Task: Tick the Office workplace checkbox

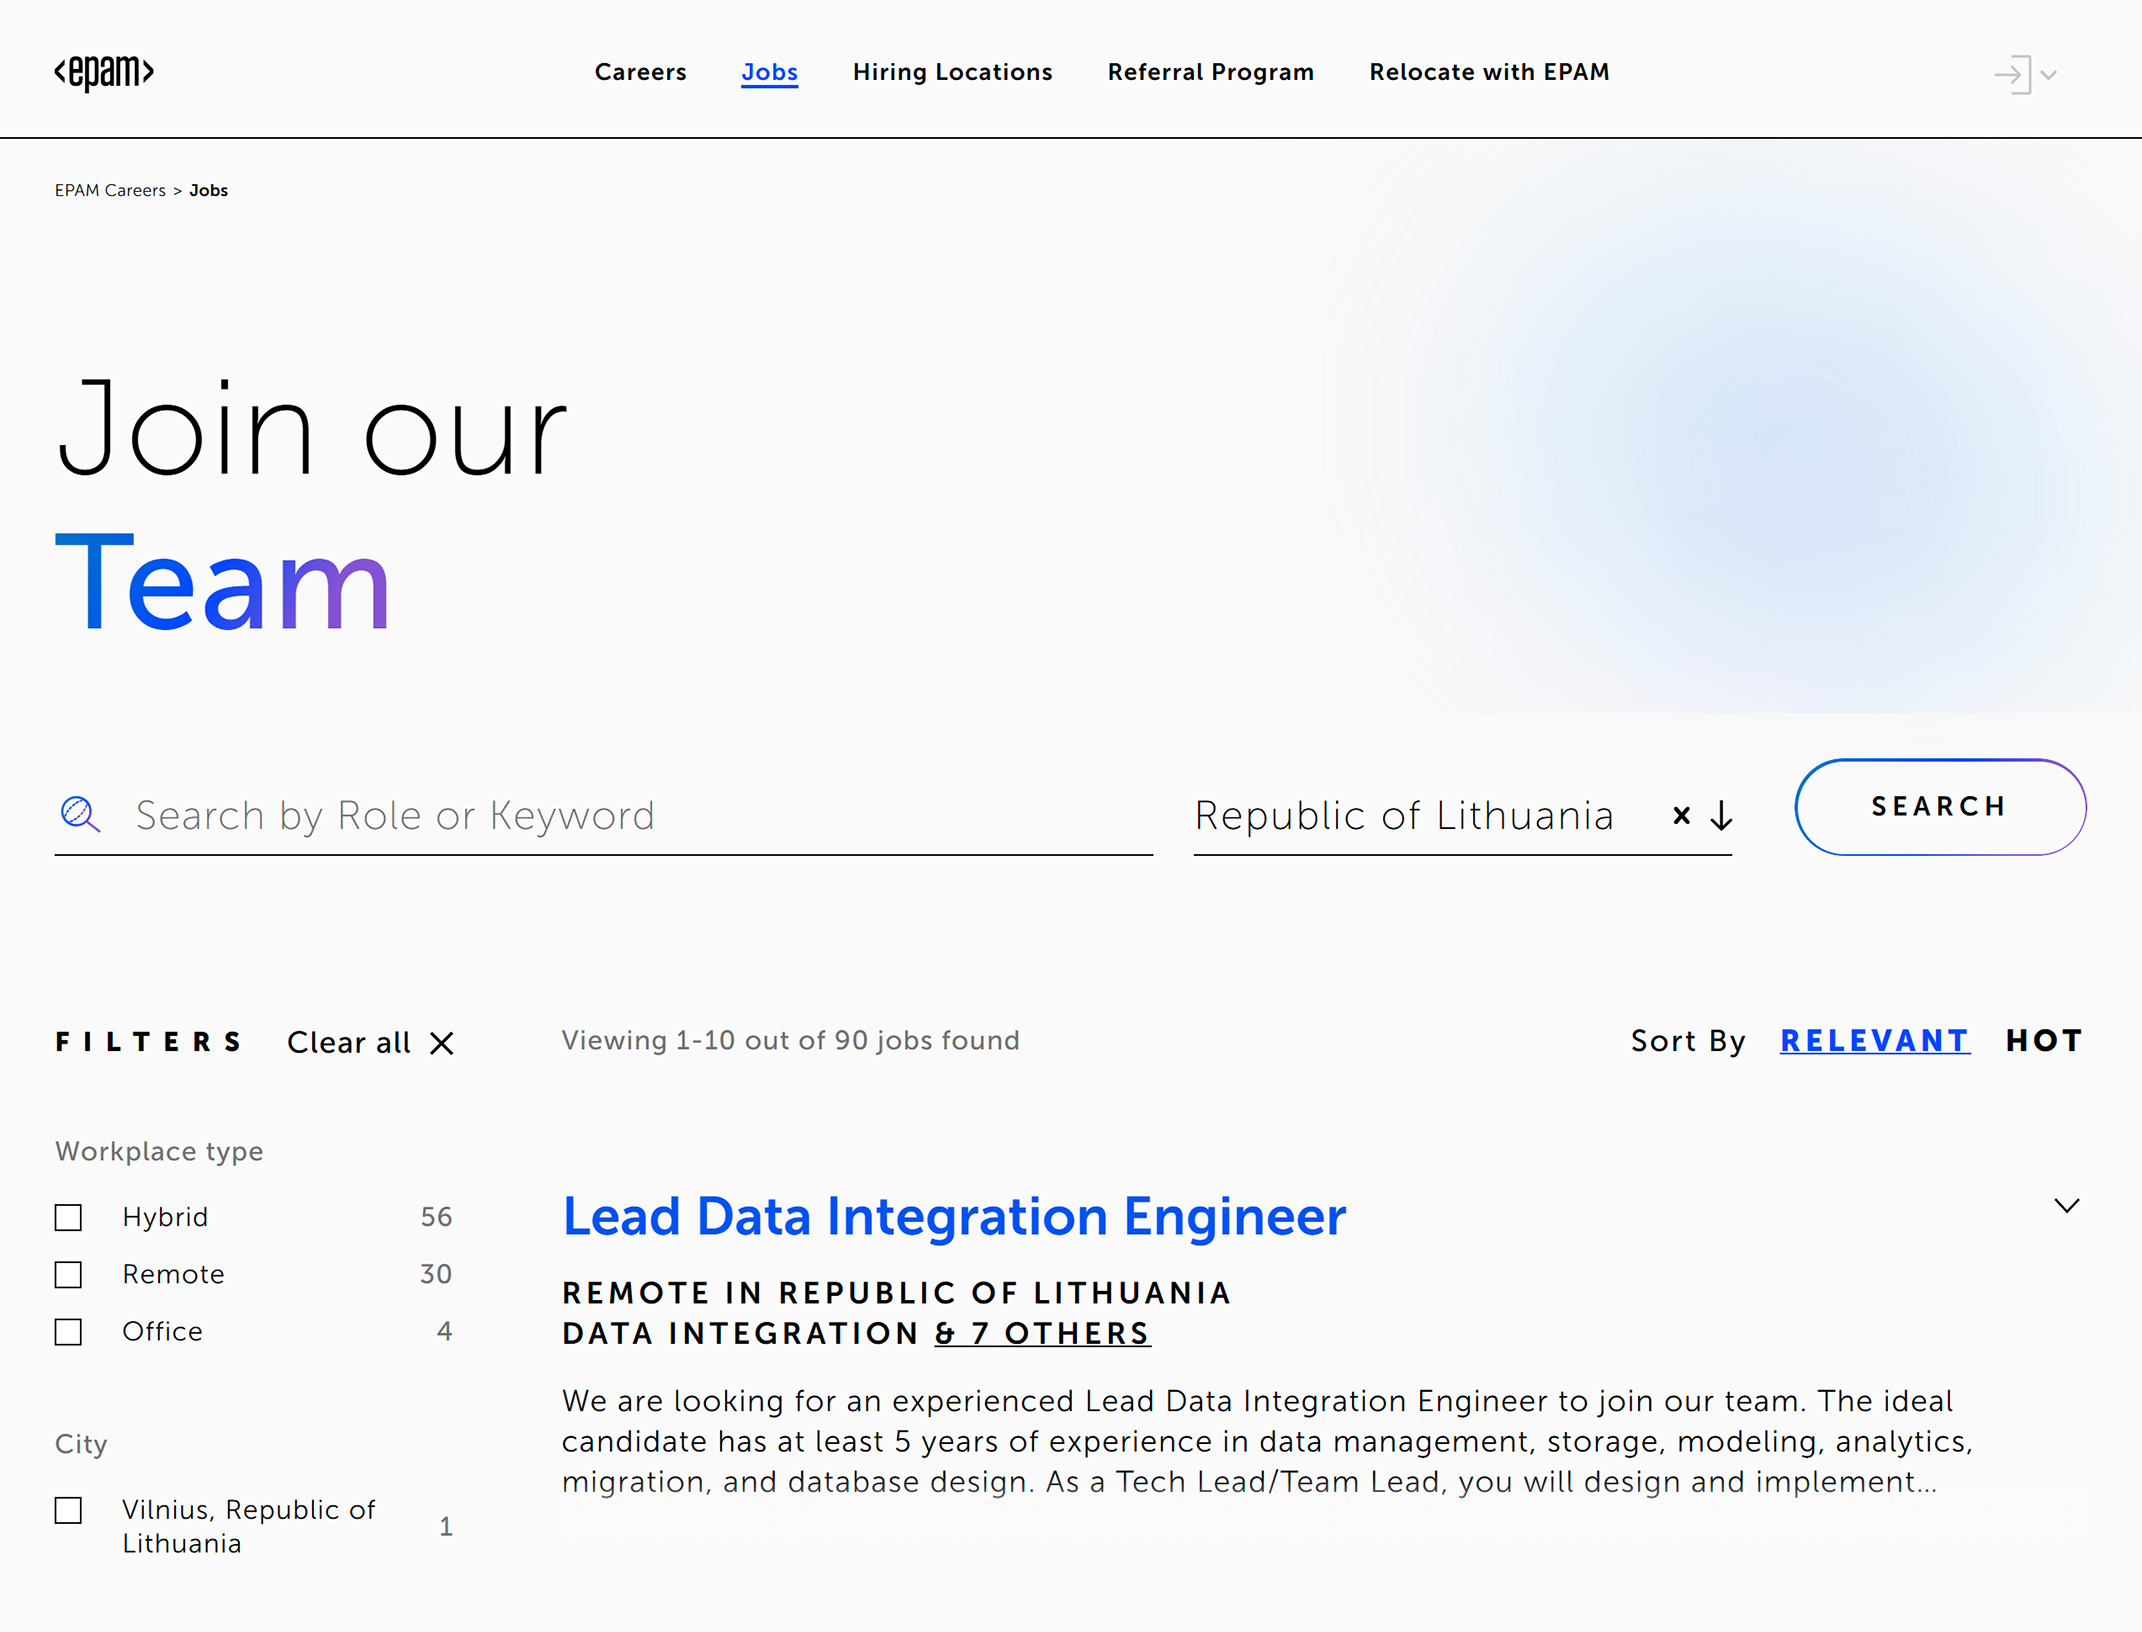Action: [x=69, y=1332]
